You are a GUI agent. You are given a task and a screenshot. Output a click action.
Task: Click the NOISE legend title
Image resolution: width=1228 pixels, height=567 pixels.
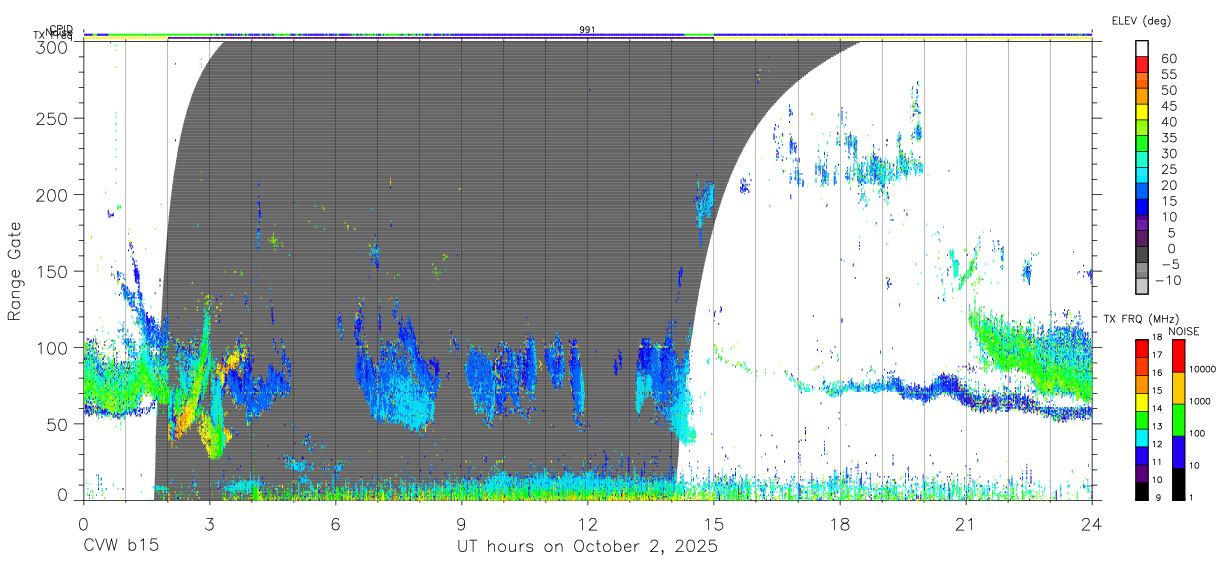(1185, 330)
